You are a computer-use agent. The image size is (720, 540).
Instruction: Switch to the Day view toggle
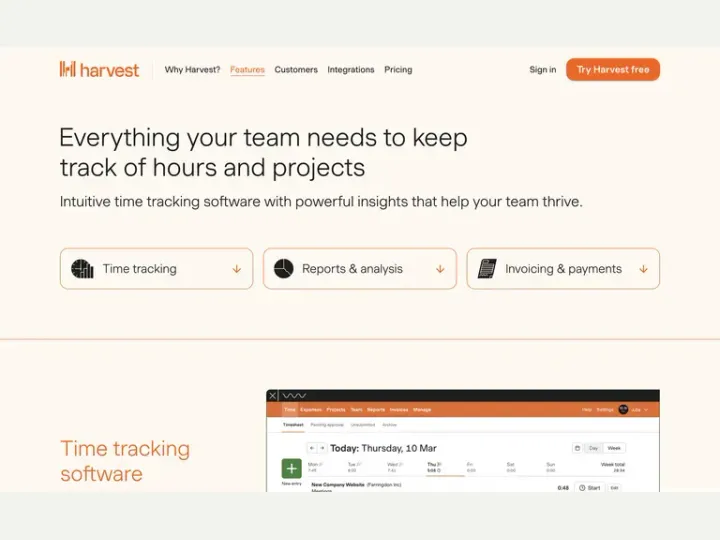point(593,448)
